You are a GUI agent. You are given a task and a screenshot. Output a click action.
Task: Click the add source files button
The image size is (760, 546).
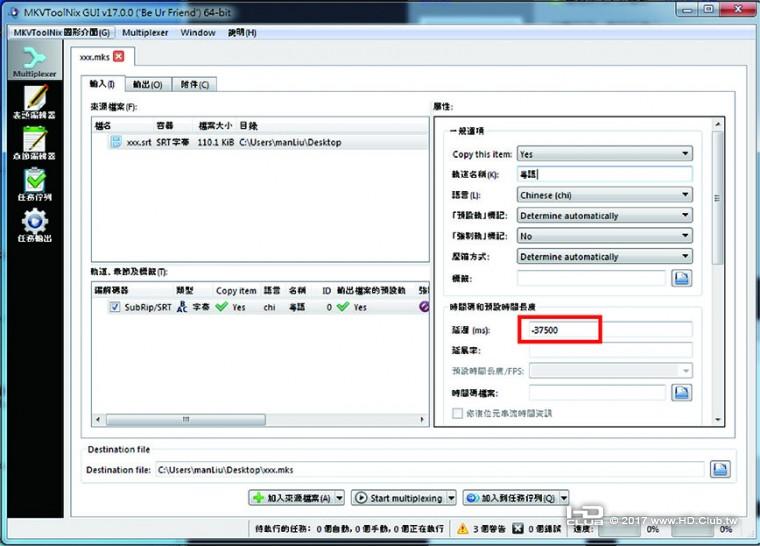(292, 498)
